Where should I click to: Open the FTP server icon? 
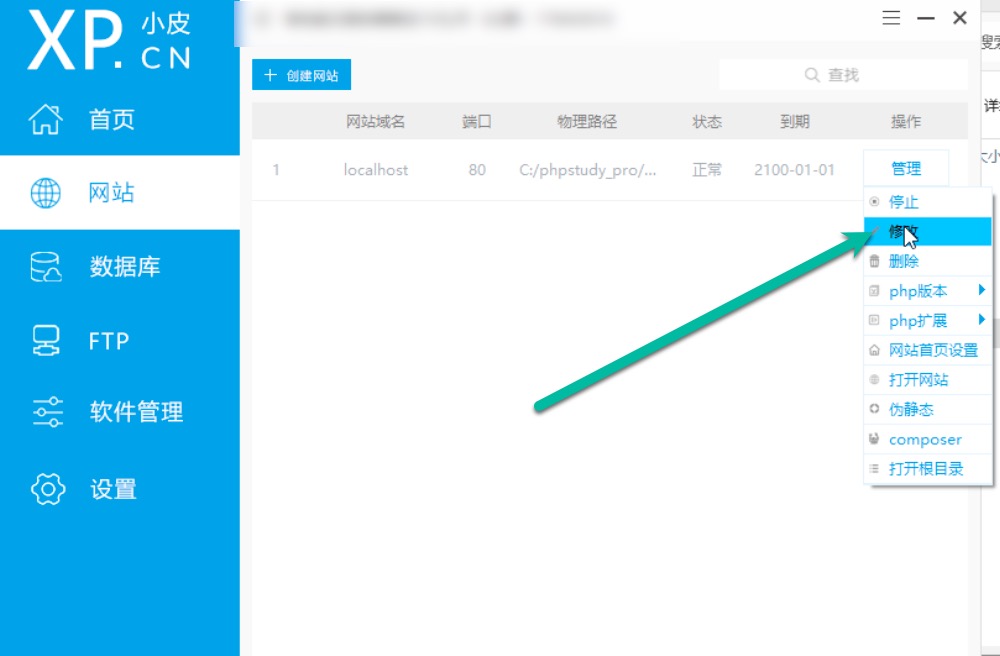[46, 340]
